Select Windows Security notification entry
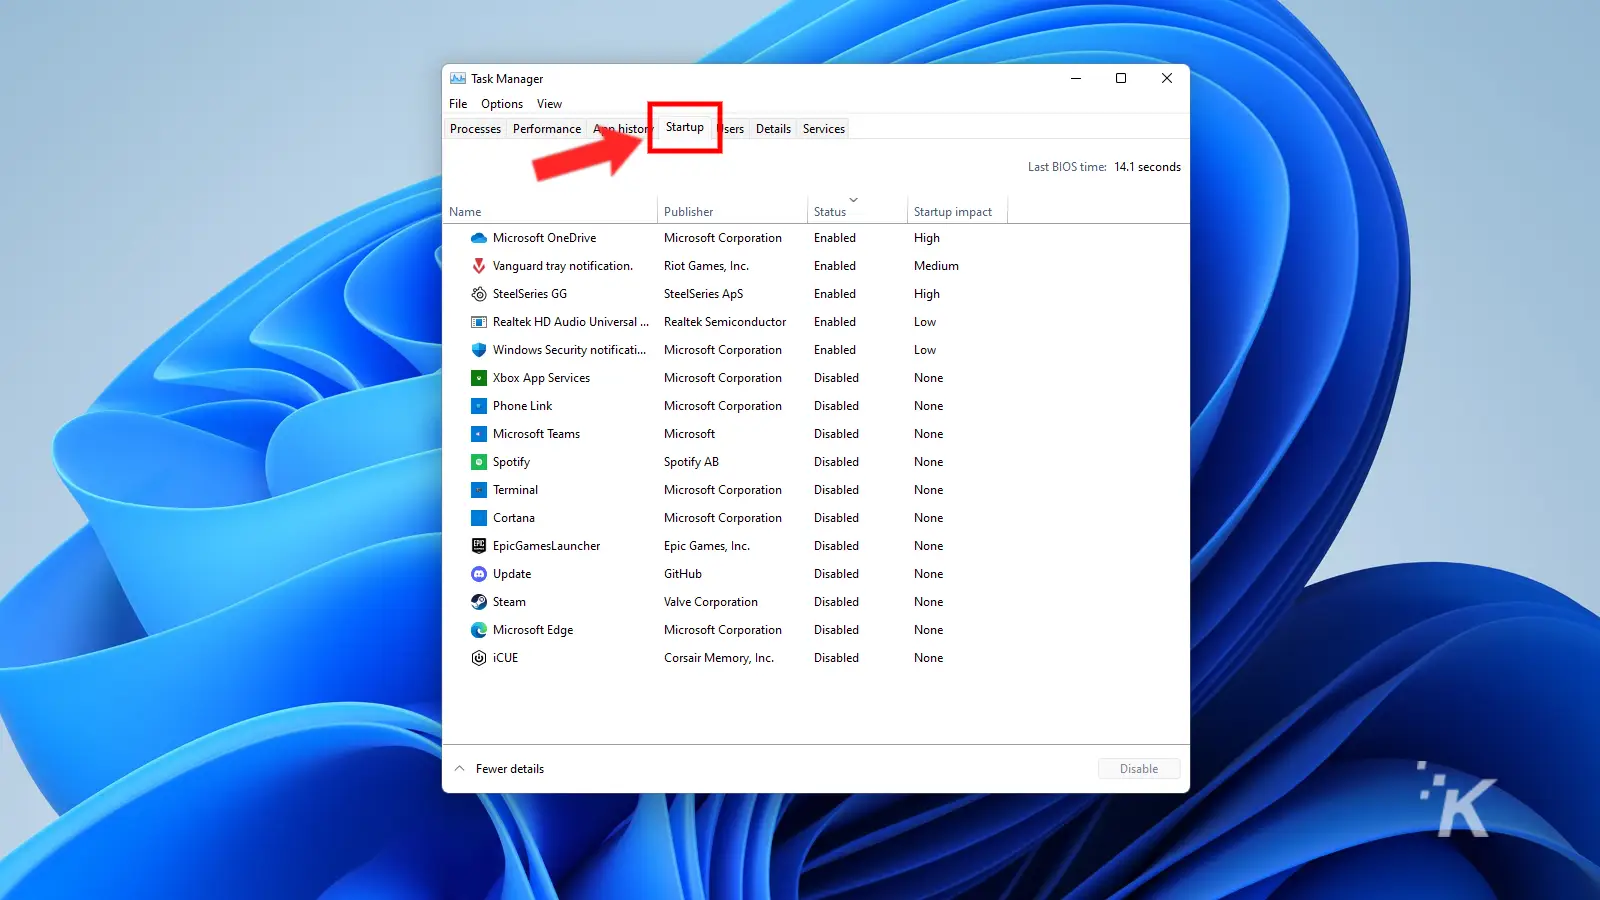Viewport: 1600px width, 900px height. tap(570, 350)
